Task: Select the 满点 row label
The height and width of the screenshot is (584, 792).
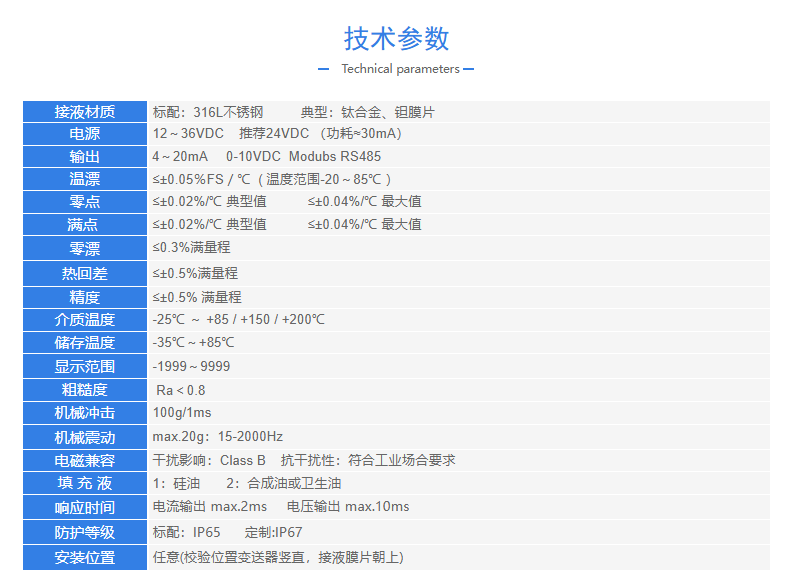Action: (x=85, y=225)
